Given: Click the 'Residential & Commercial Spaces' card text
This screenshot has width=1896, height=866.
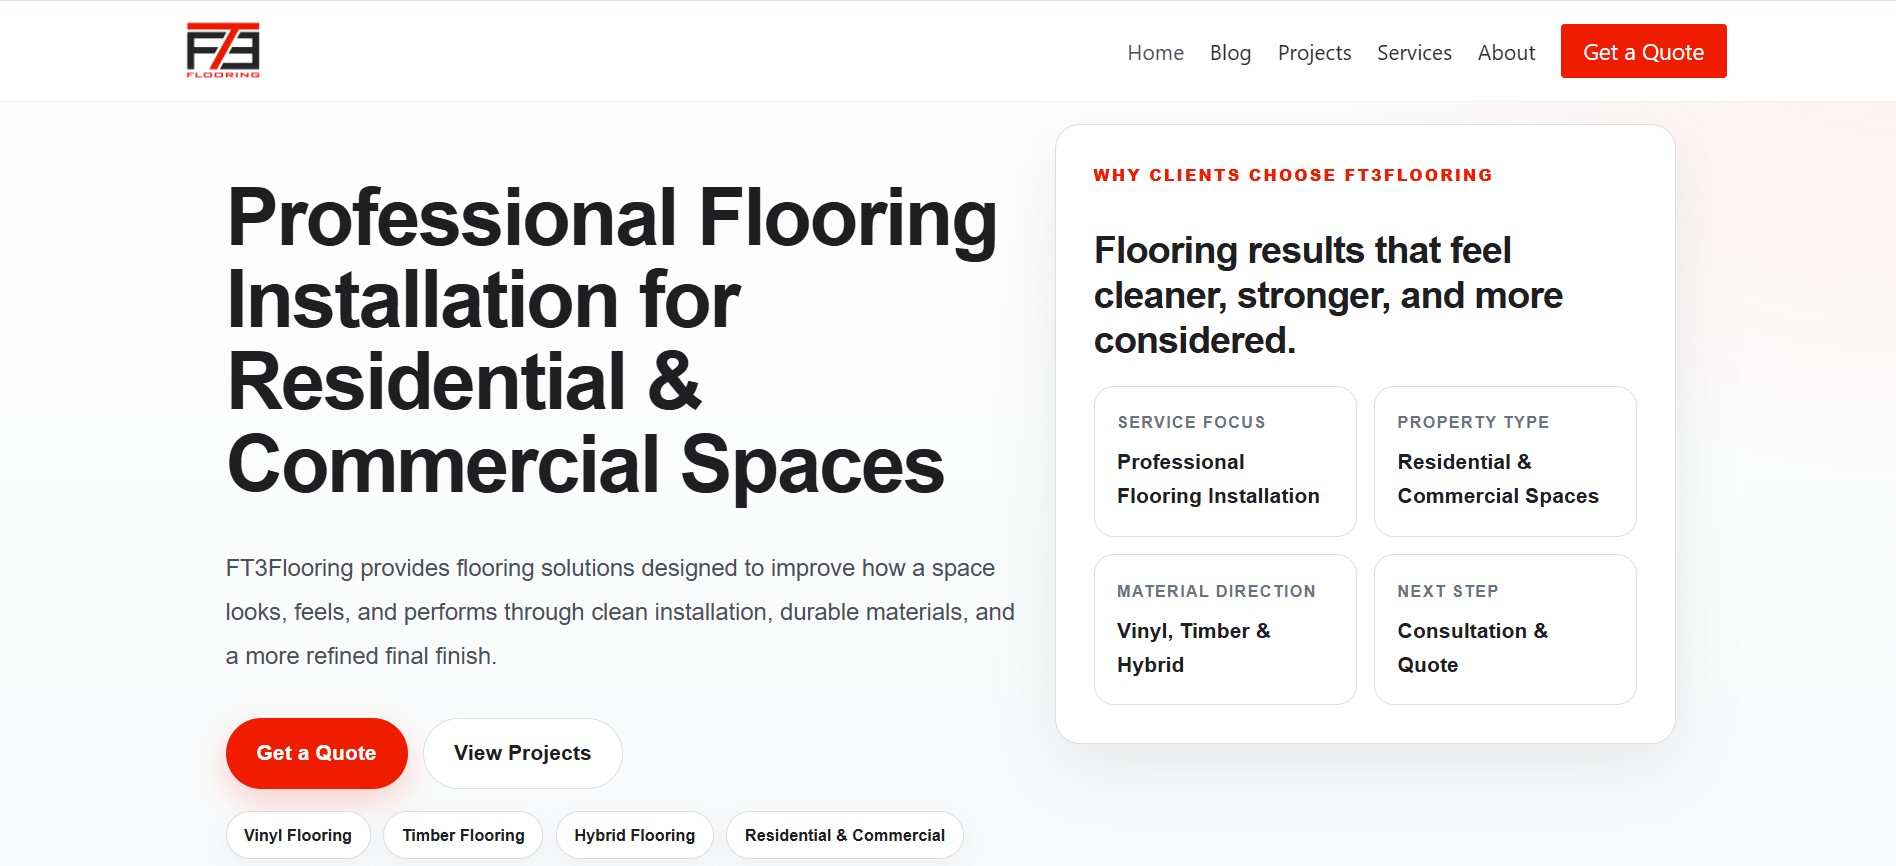Looking at the screenshot, I should tap(1498, 479).
